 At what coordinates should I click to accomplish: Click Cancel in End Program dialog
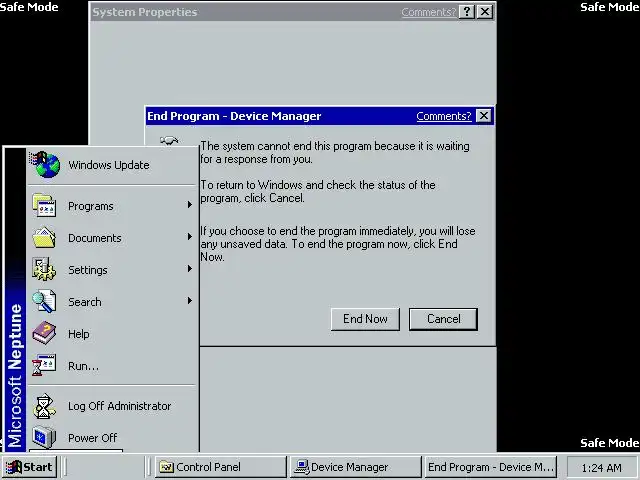pyautogui.click(x=443, y=319)
